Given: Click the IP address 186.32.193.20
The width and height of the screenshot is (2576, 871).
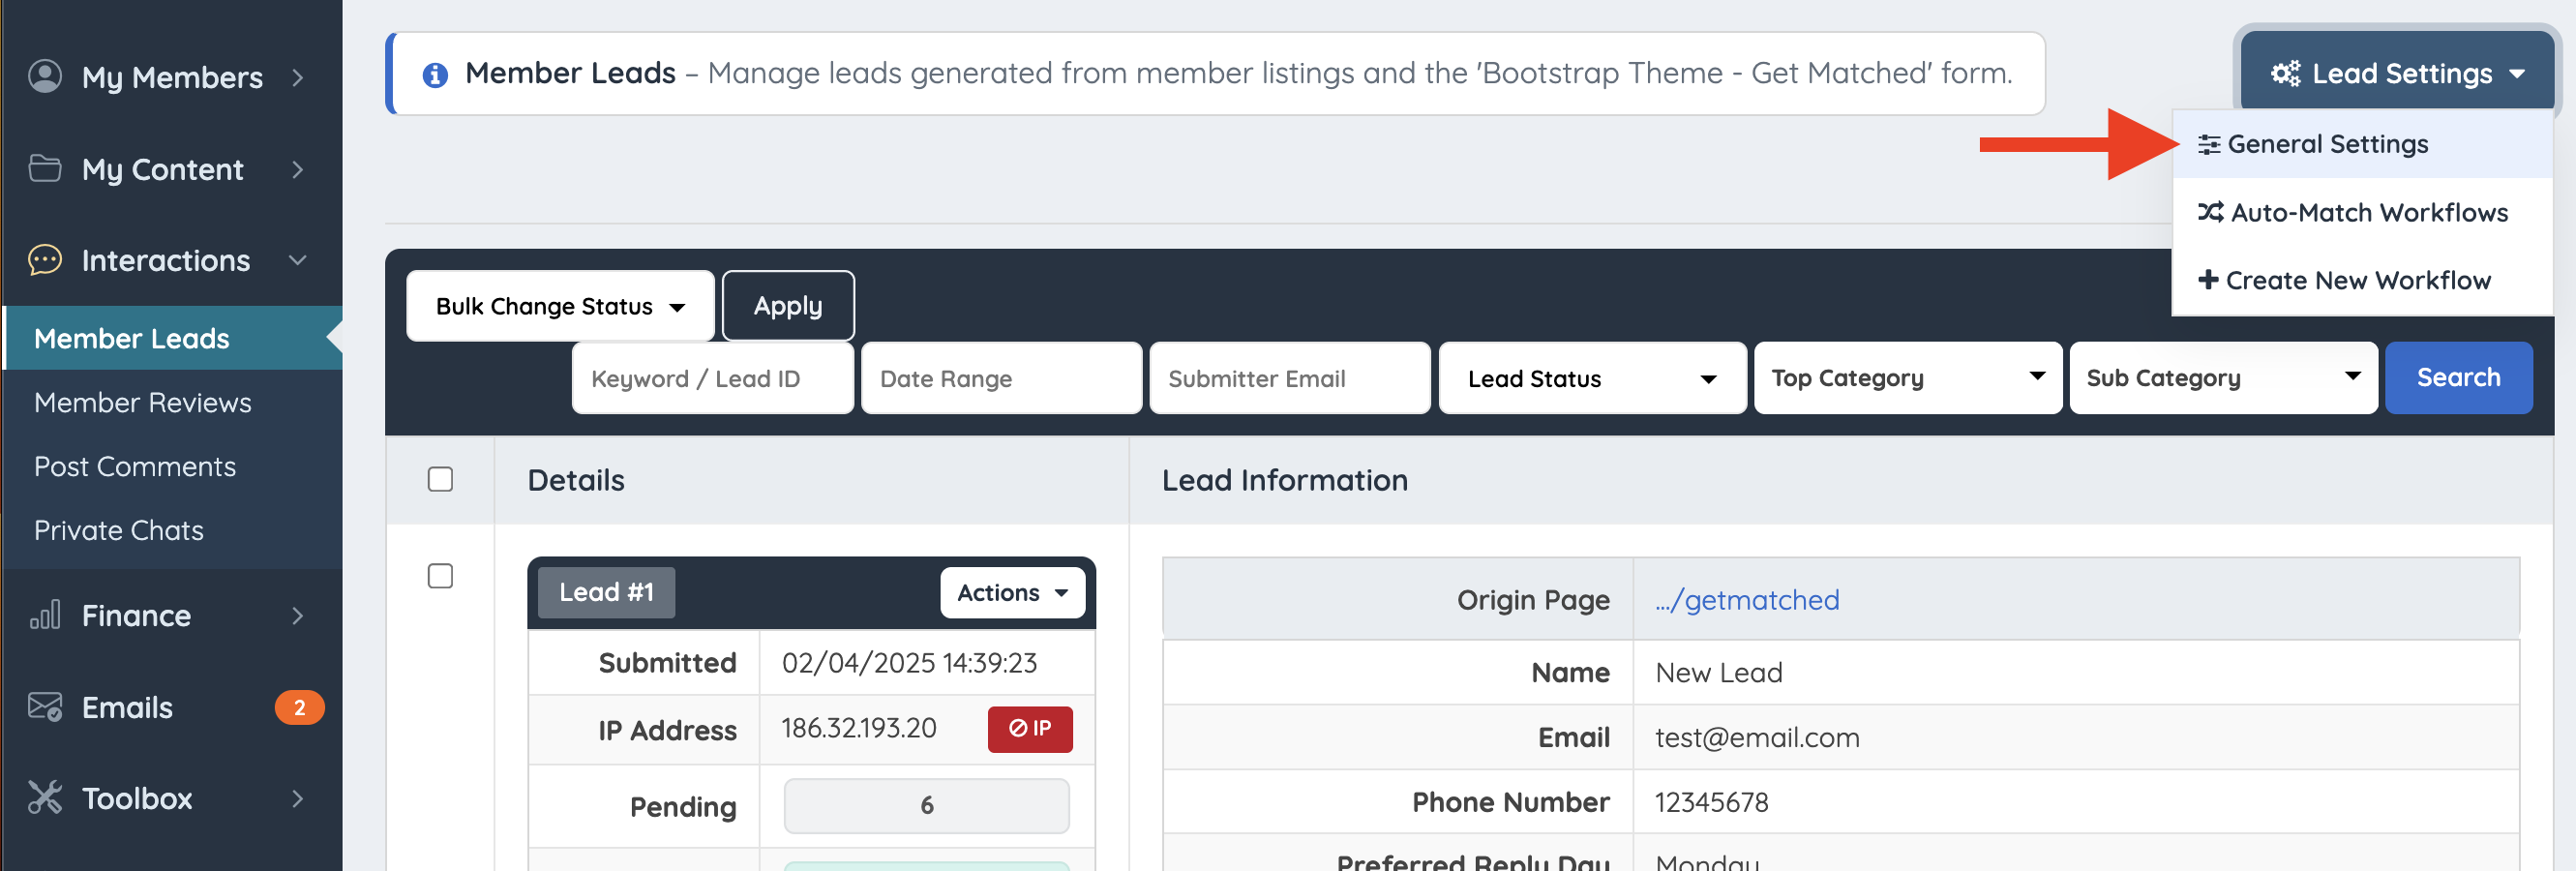Looking at the screenshot, I should [x=858, y=728].
